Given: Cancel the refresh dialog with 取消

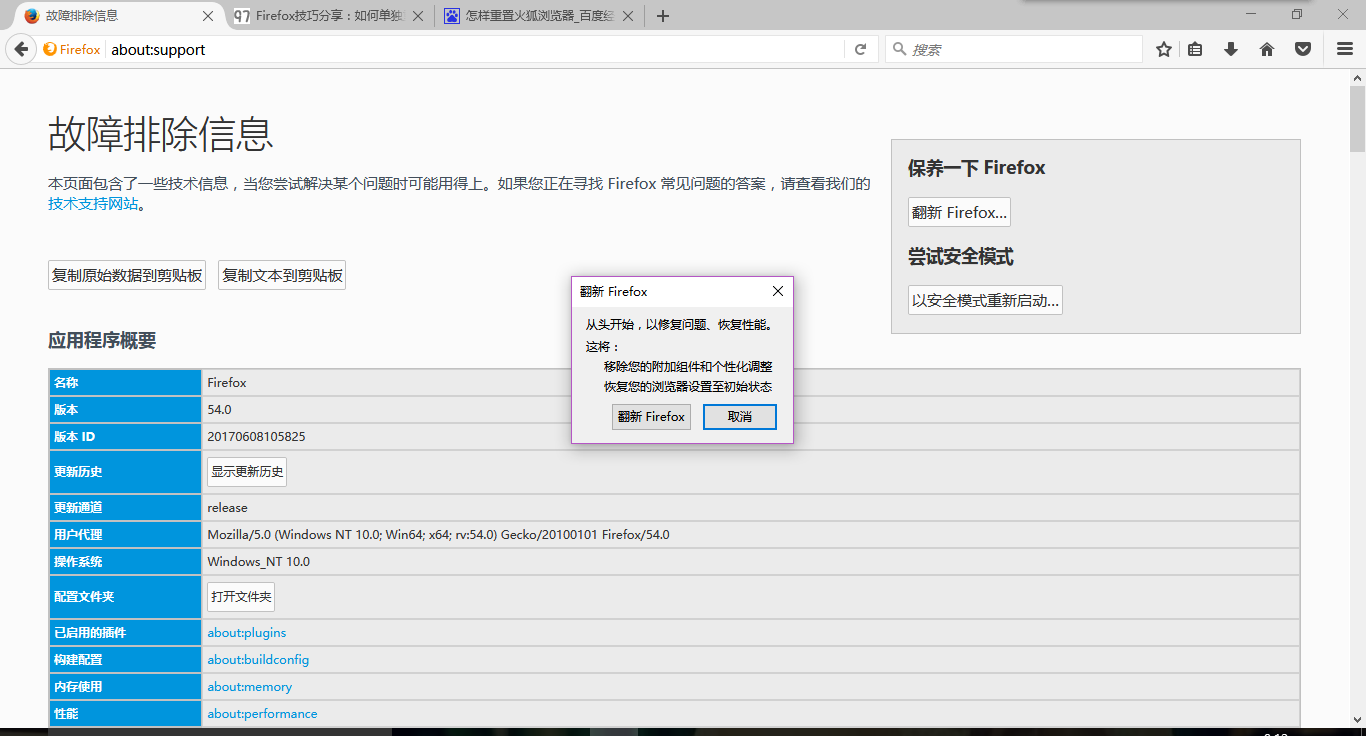Looking at the screenshot, I should click(x=739, y=416).
